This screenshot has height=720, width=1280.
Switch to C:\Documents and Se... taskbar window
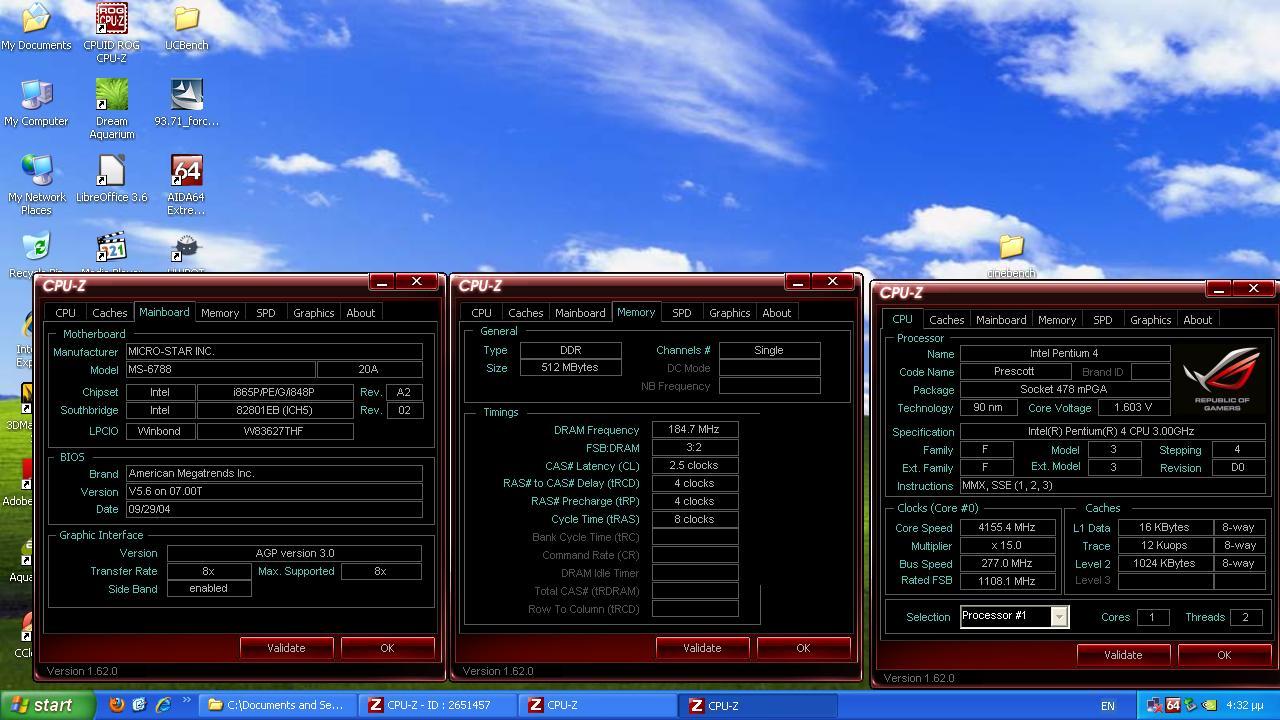tap(277, 705)
